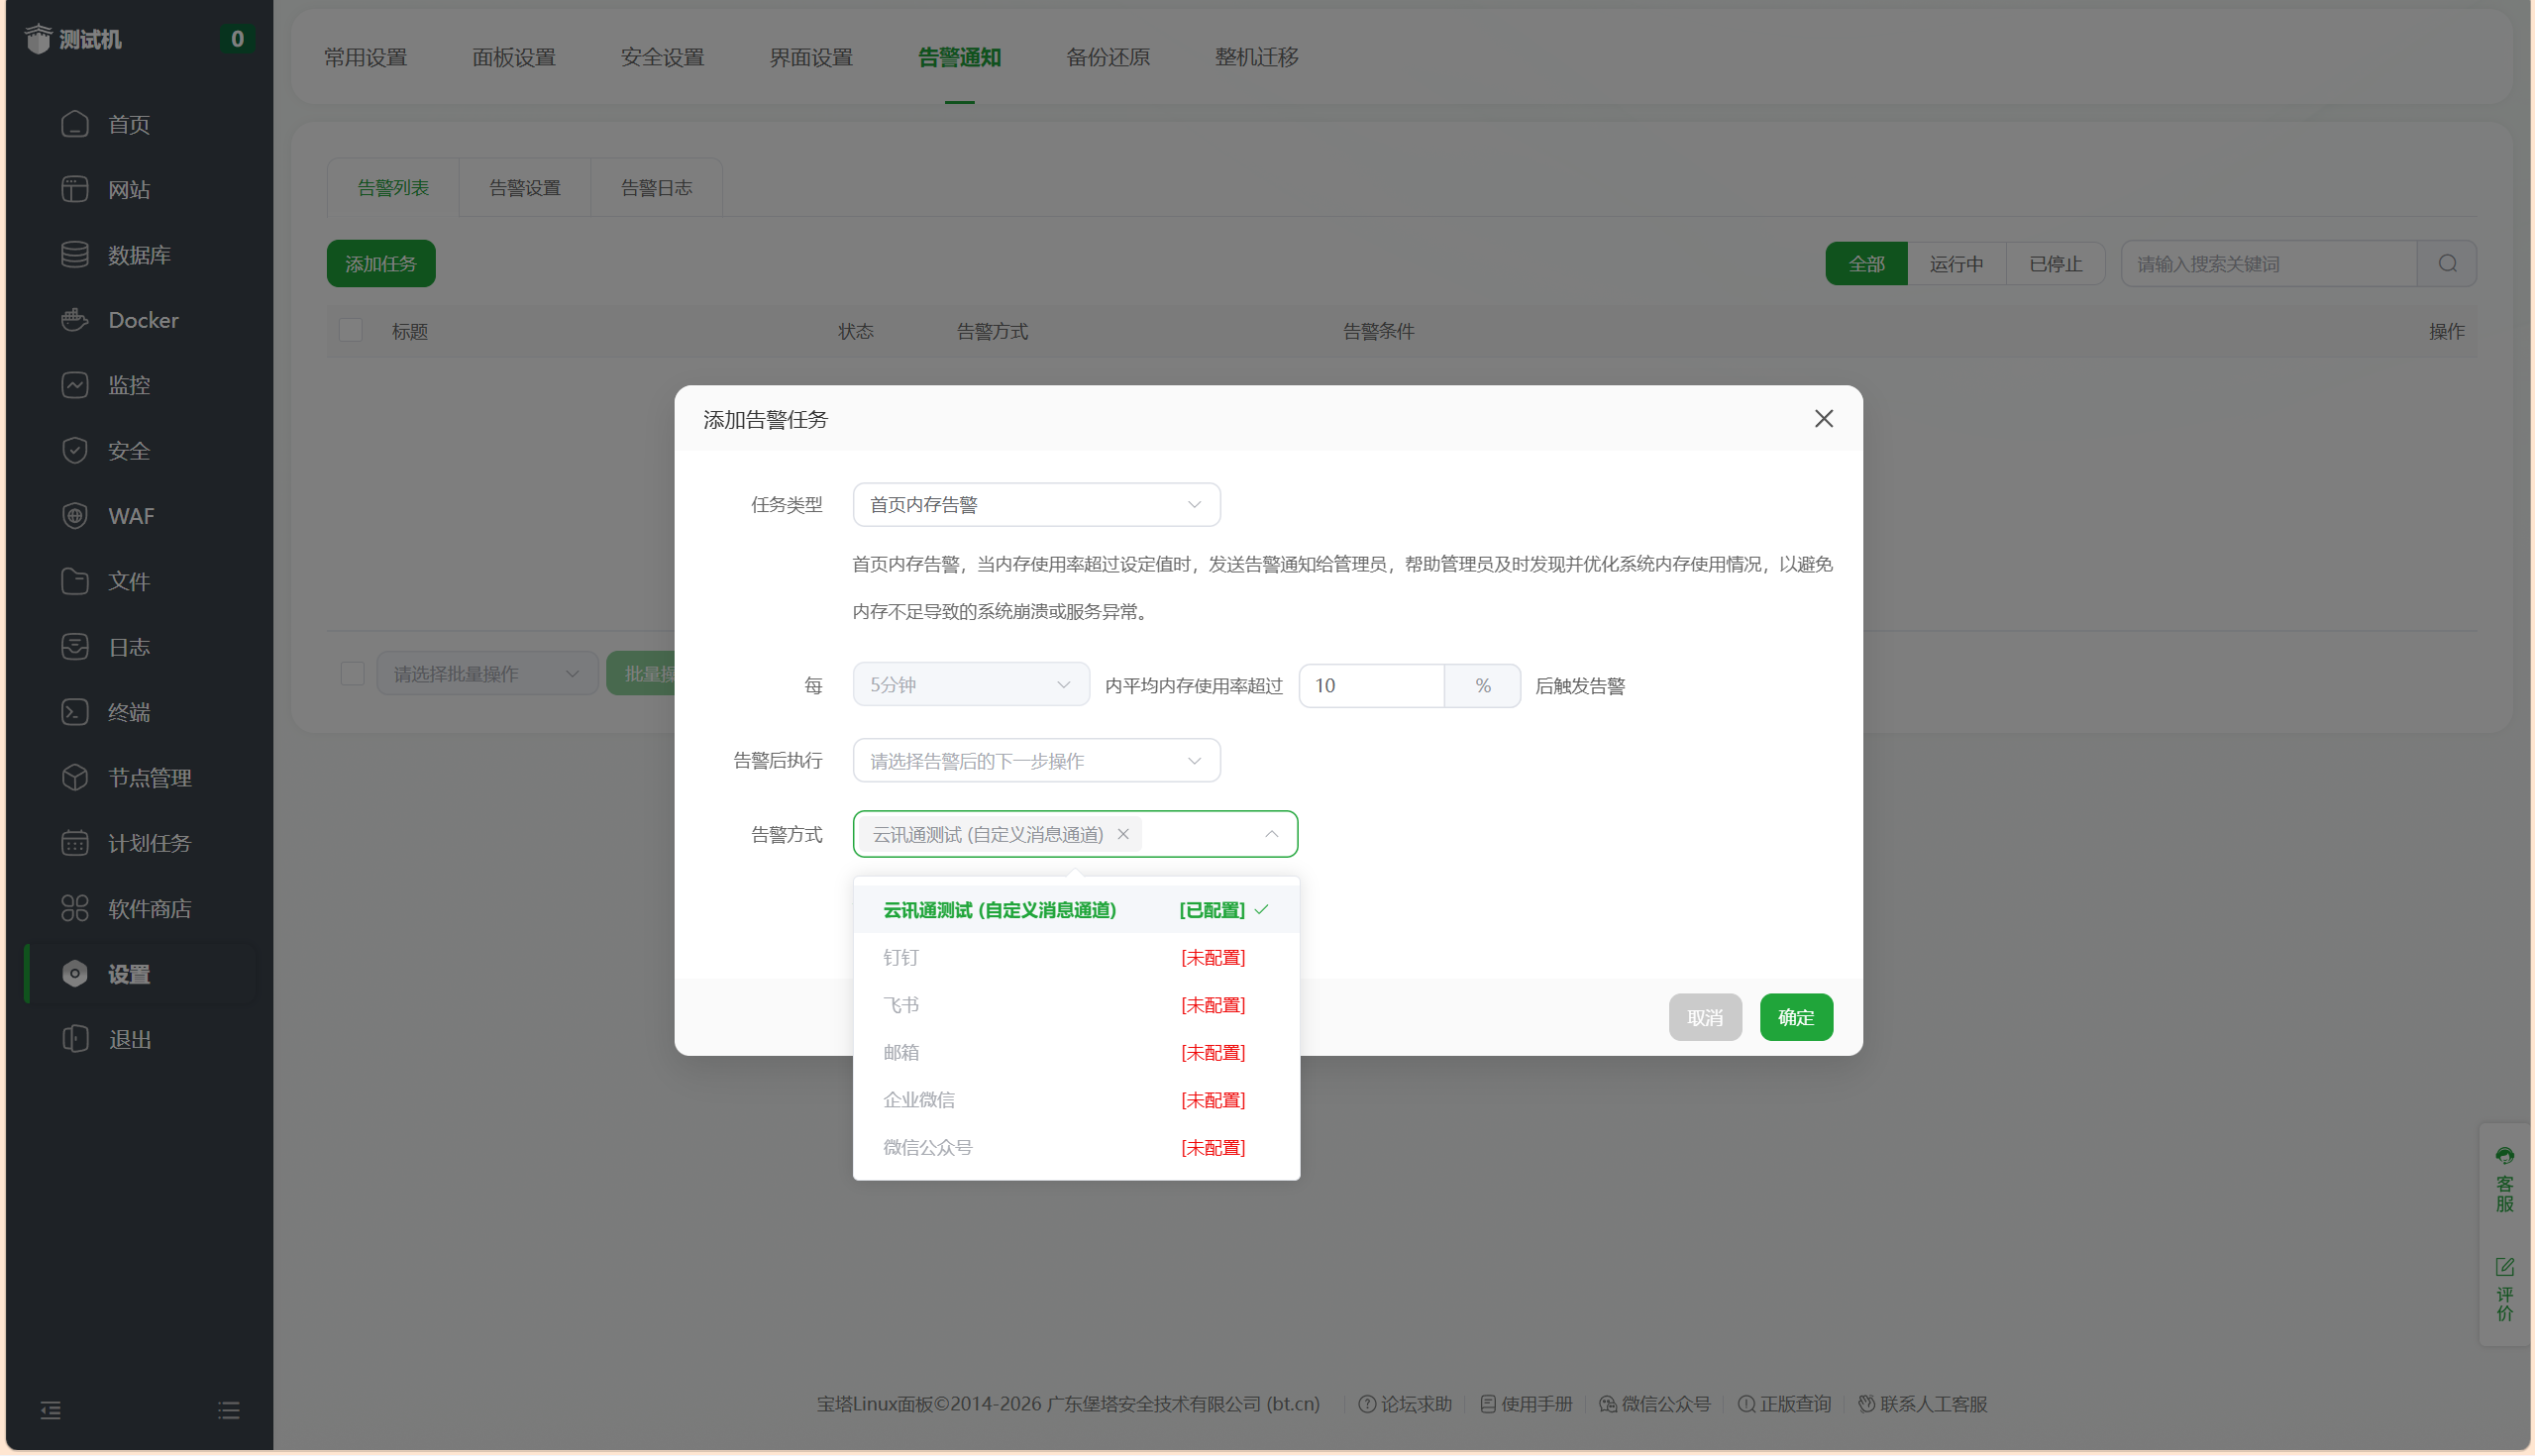Click the 计划任务 calendar icon
The height and width of the screenshot is (1456, 2535).
coord(75,843)
